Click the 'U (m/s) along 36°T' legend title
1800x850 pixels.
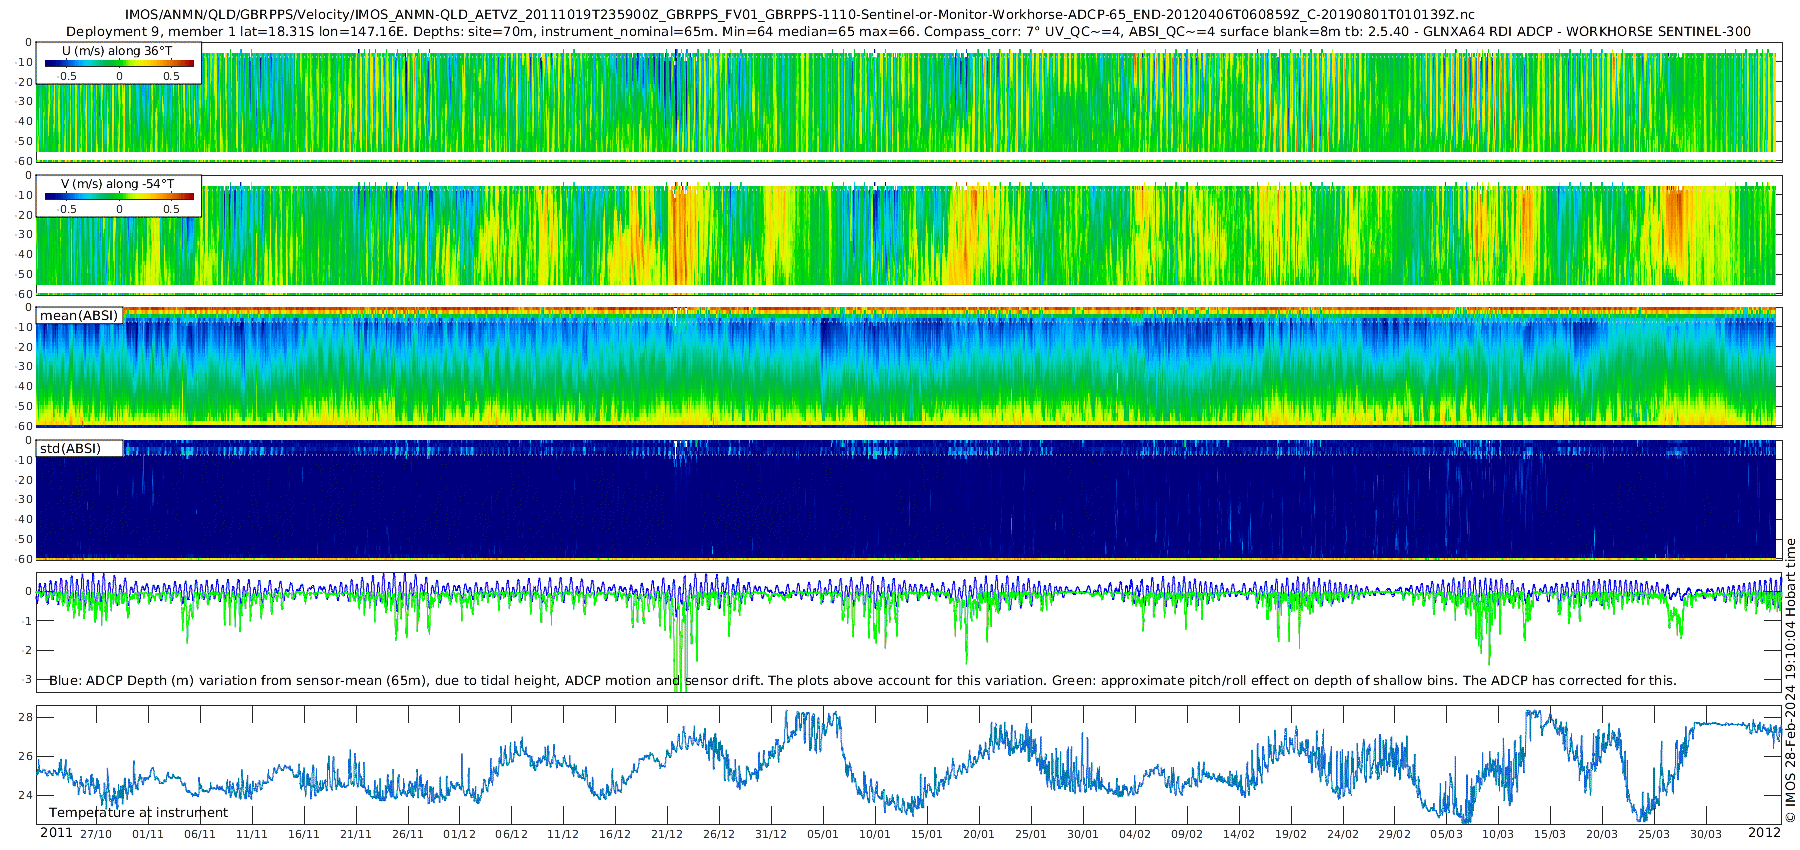coord(117,51)
